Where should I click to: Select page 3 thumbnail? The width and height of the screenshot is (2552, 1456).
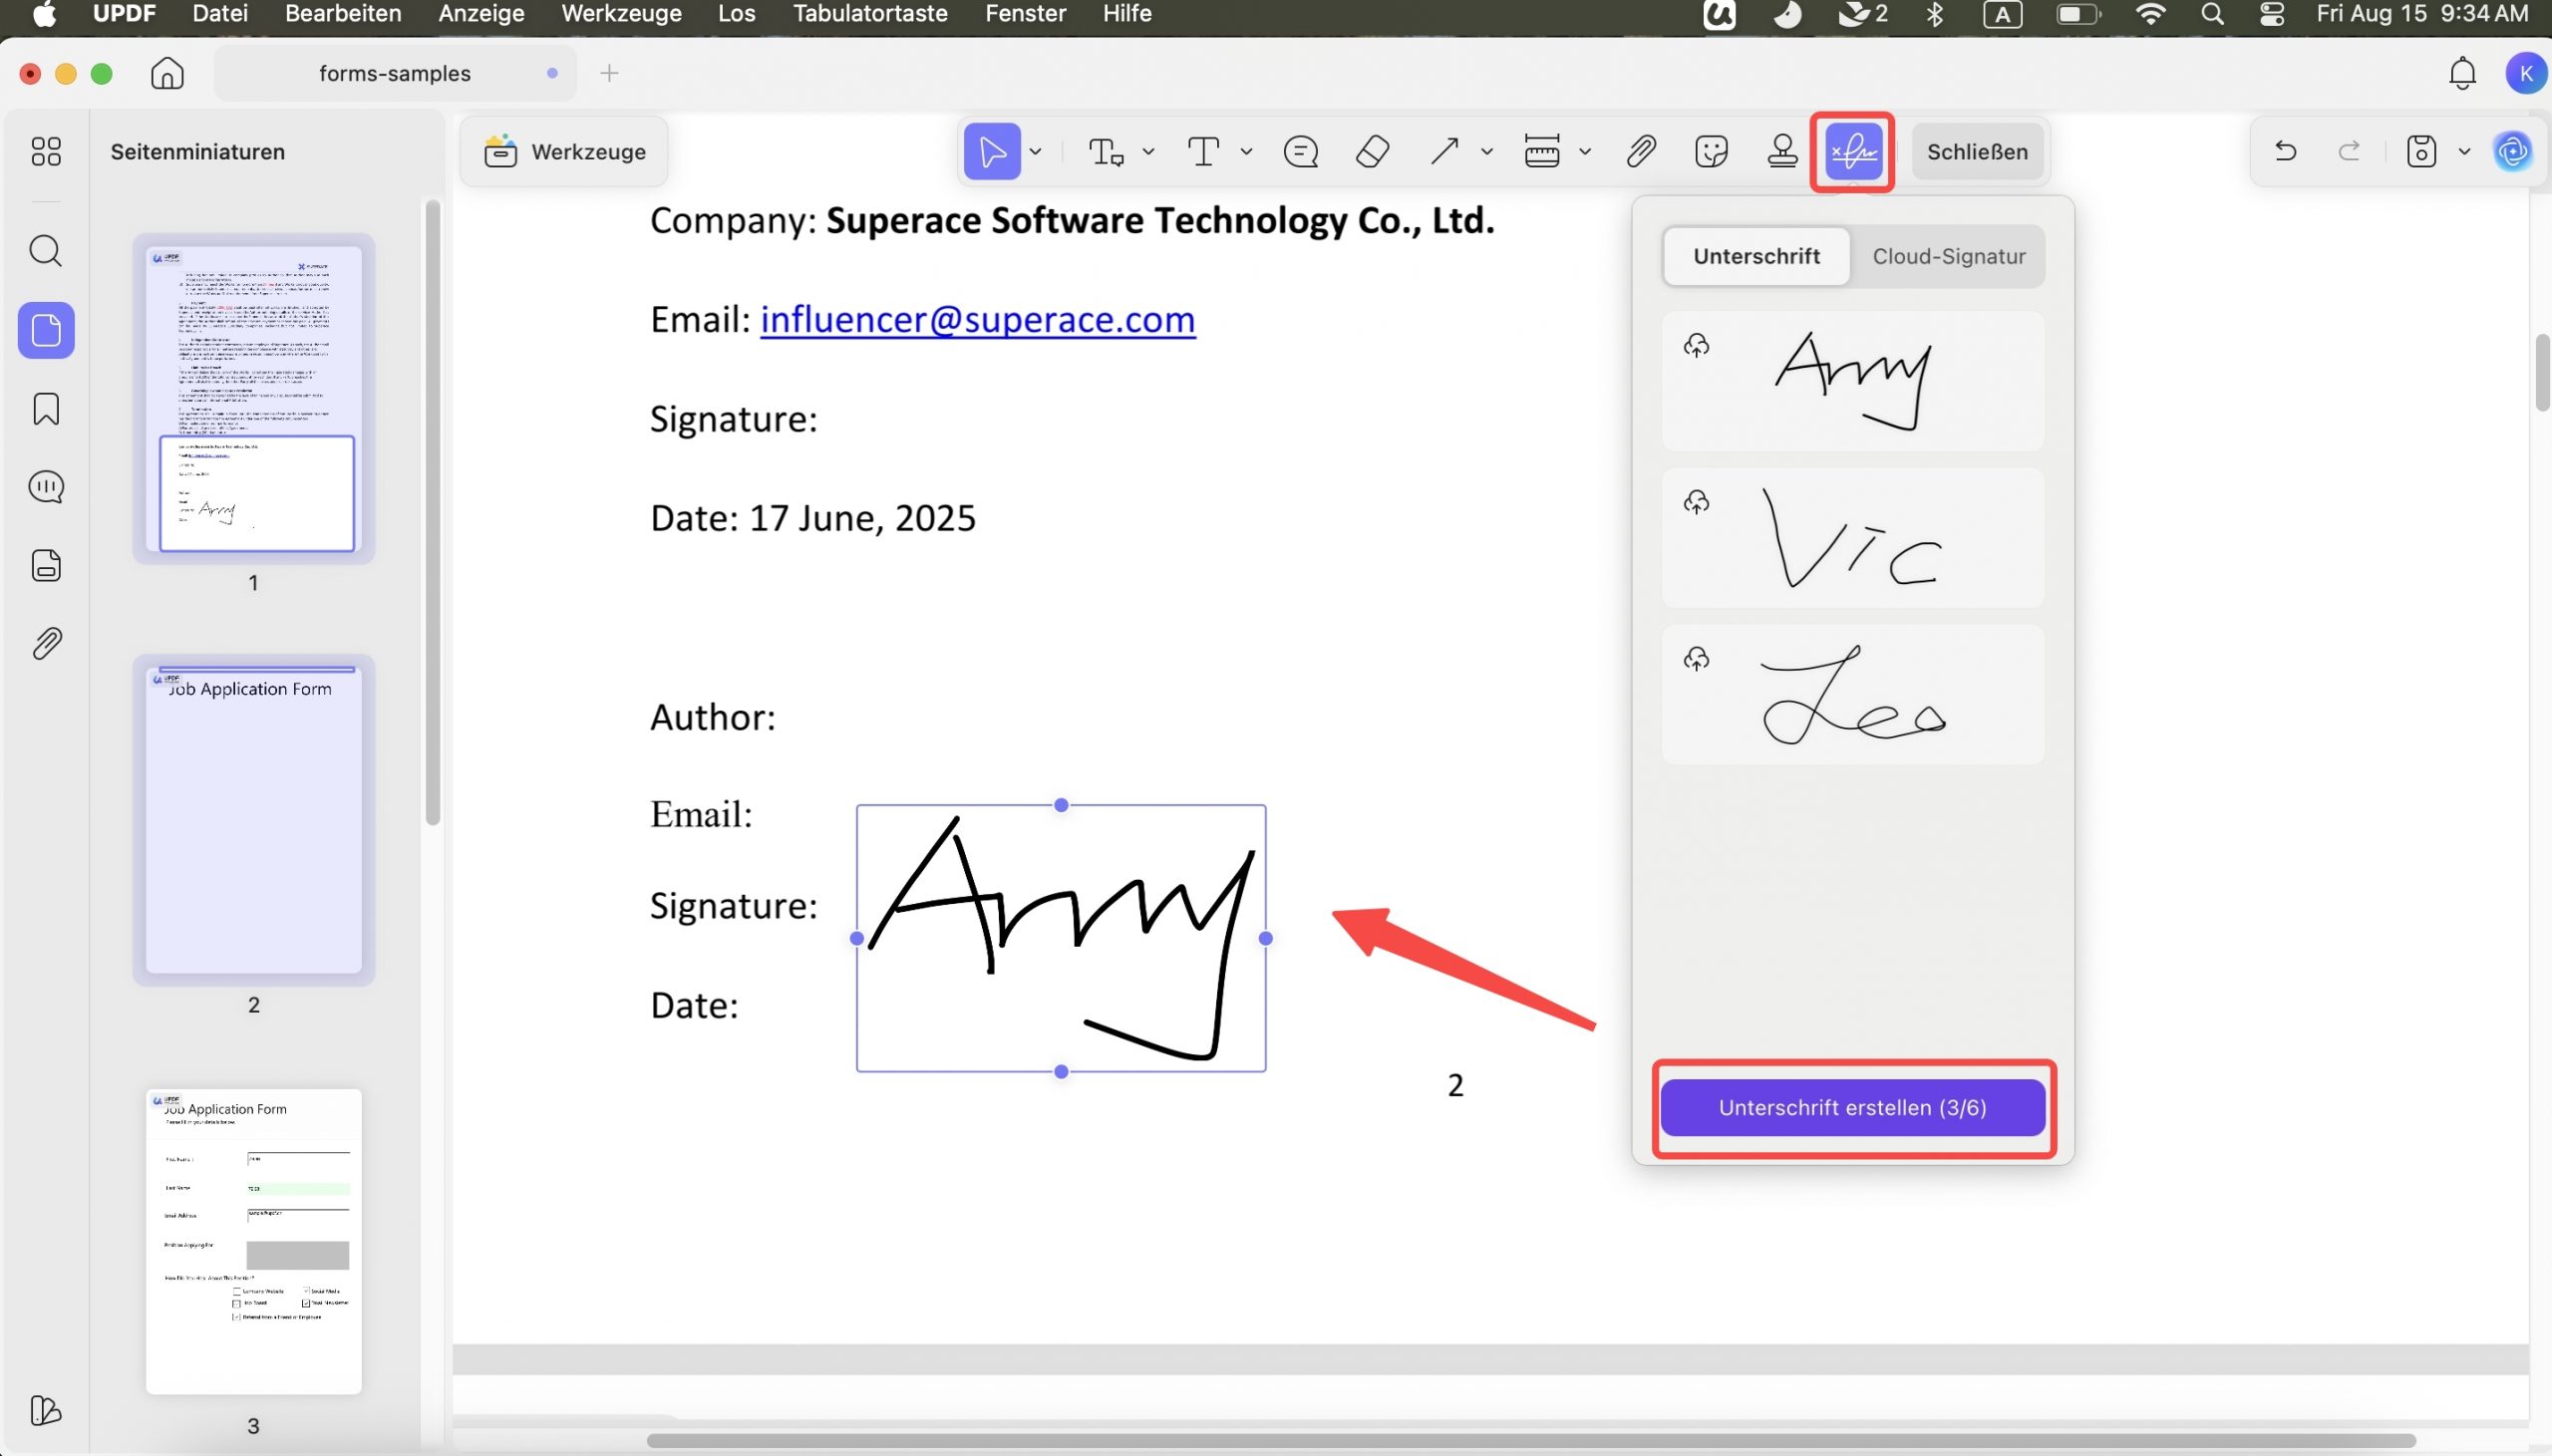pos(254,1241)
